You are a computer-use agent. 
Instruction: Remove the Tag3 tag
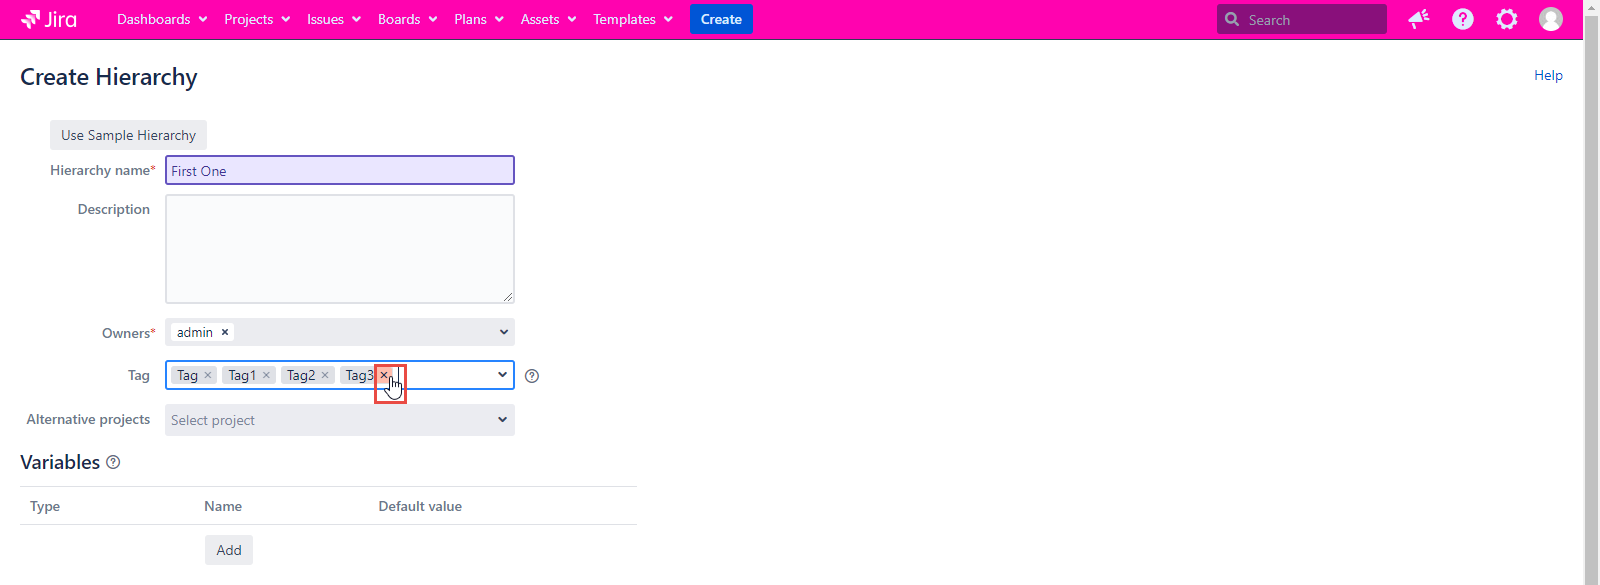[x=384, y=375]
